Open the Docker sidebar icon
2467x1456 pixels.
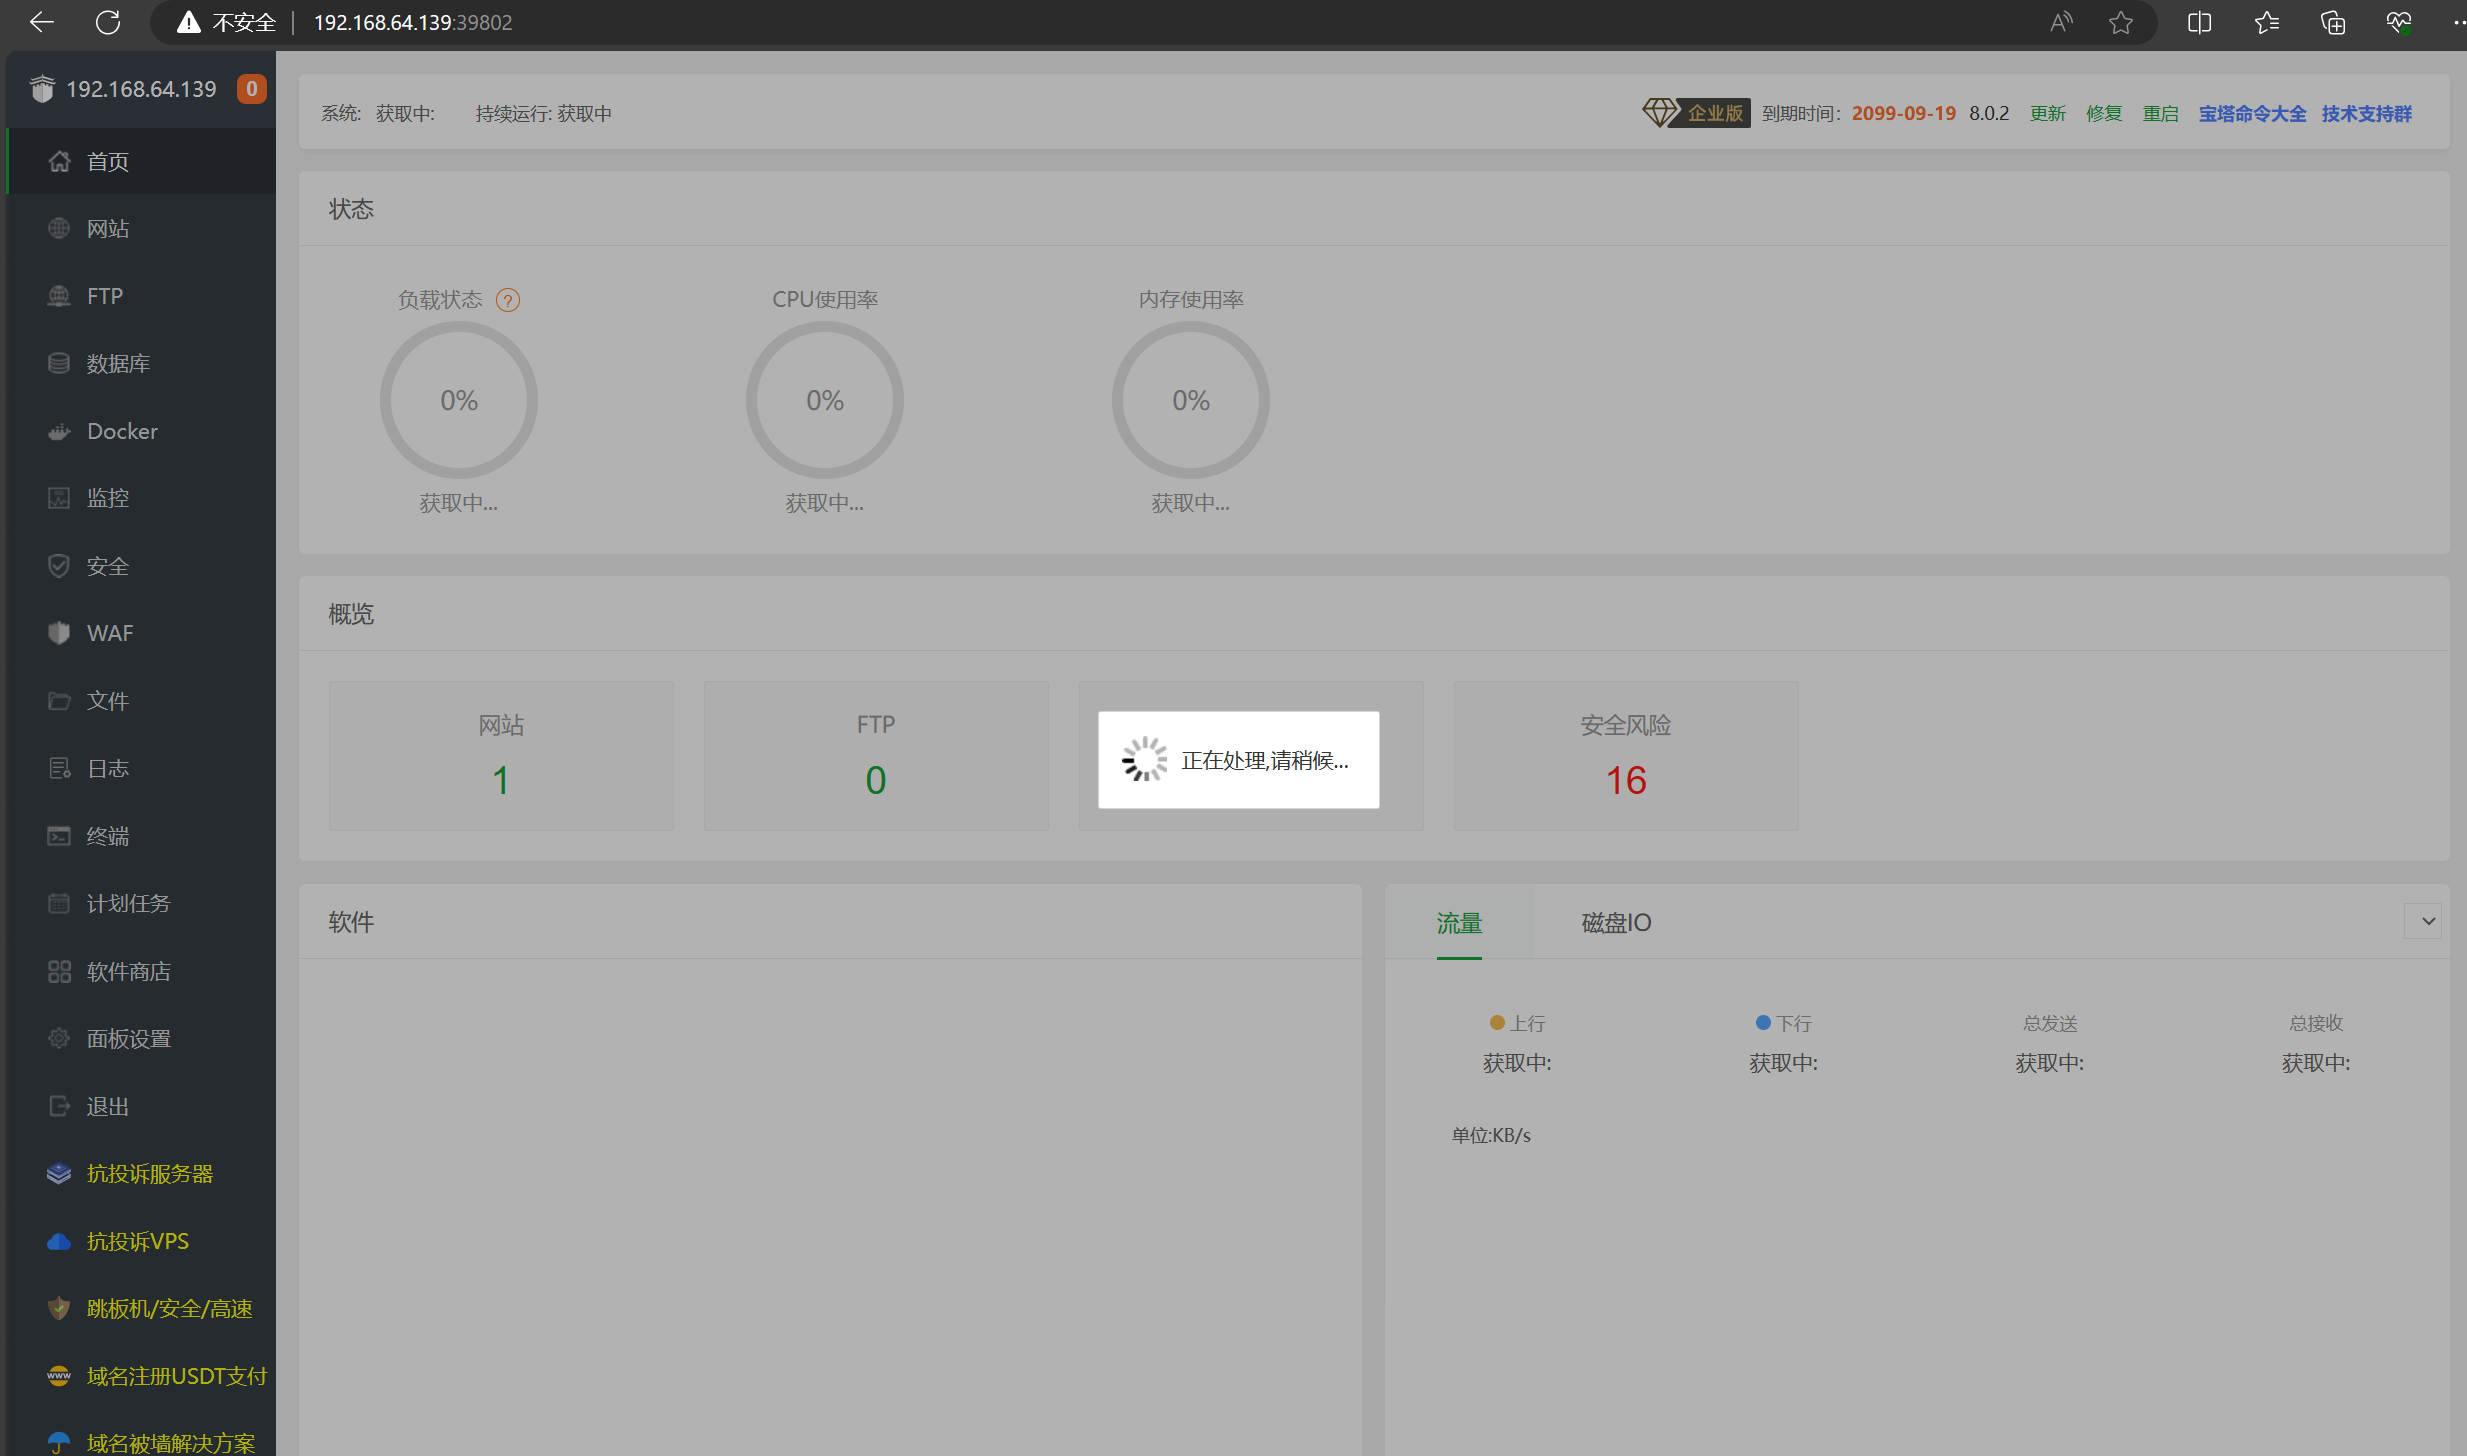[59, 432]
